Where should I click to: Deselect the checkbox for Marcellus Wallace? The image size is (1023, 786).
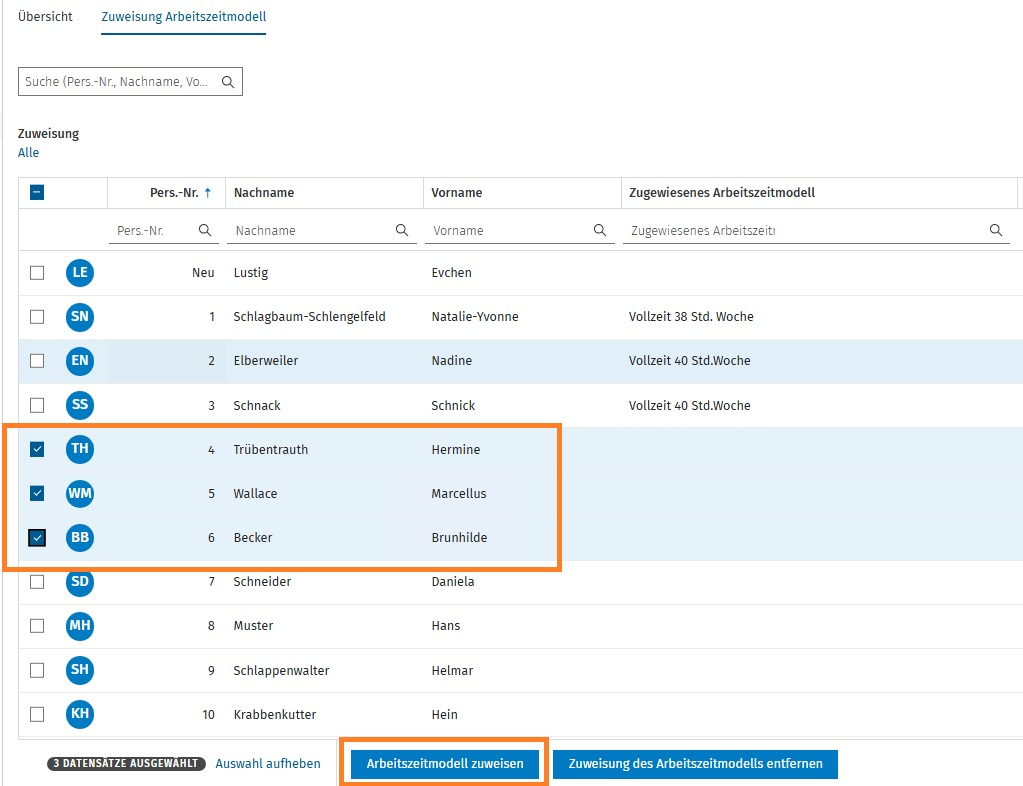37,493
